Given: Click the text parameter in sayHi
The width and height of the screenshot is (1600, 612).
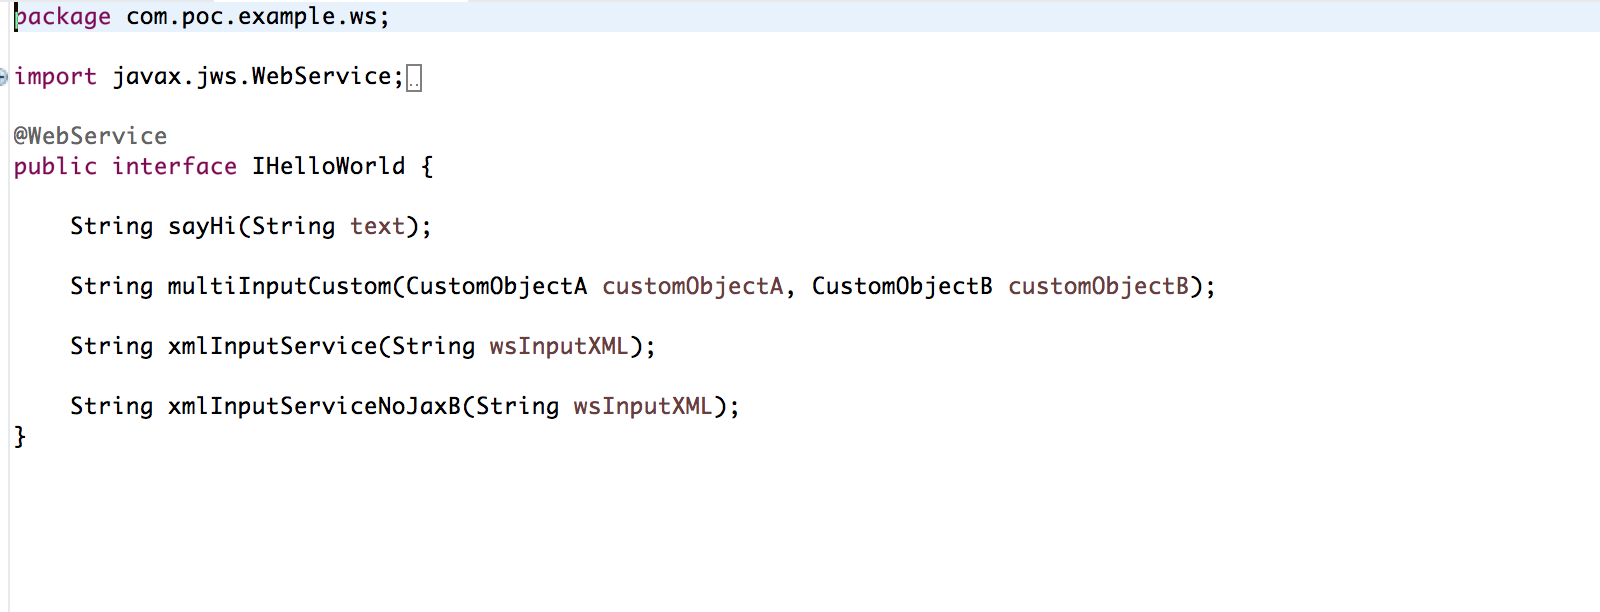Looking at the screenshot, I should [377, 226].
